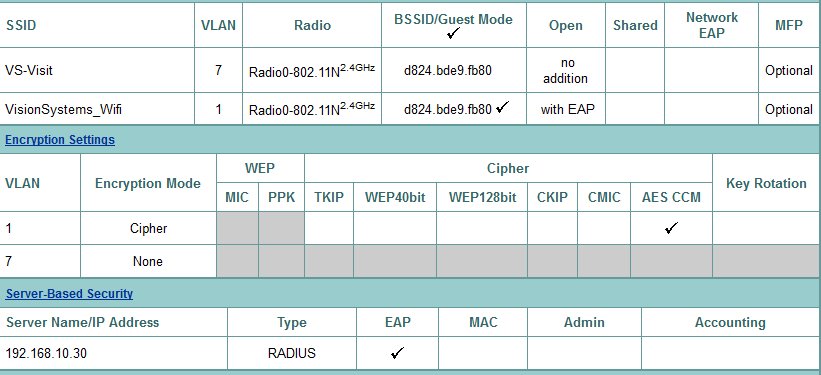Click the 192.168.10.30 server address
This screenshot has width=821, height=375.
coord(46,354)
